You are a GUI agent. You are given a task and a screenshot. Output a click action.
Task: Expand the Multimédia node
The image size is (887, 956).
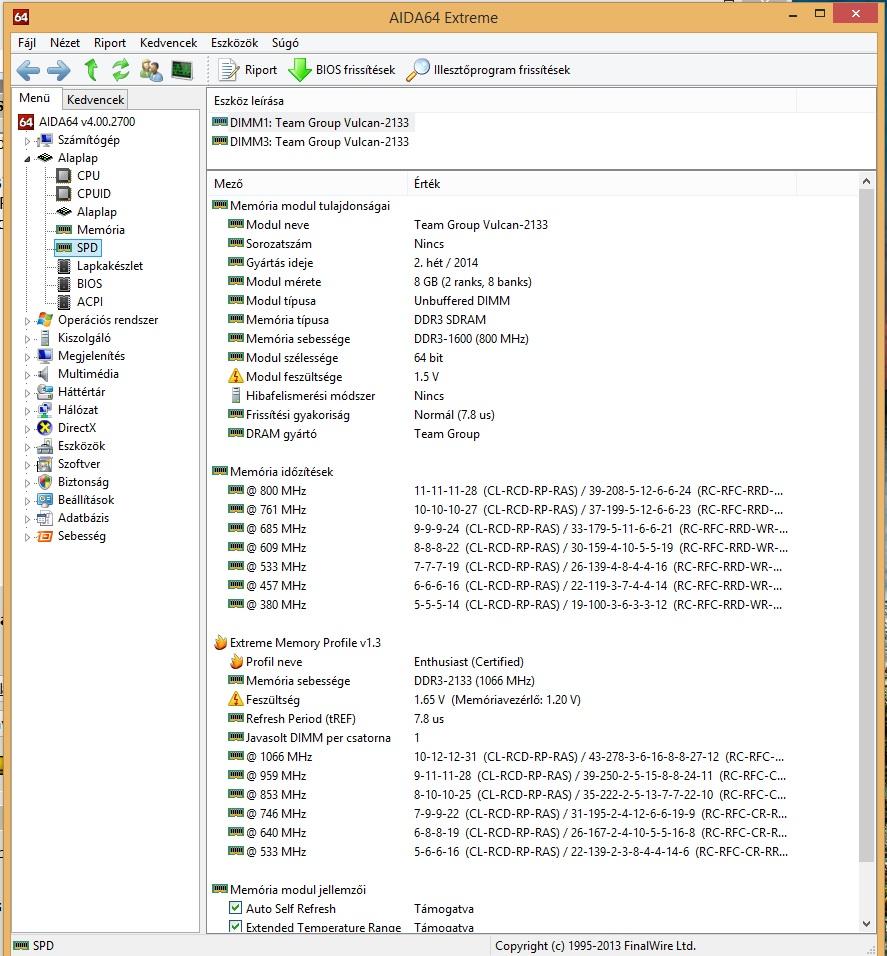(27, 374)
